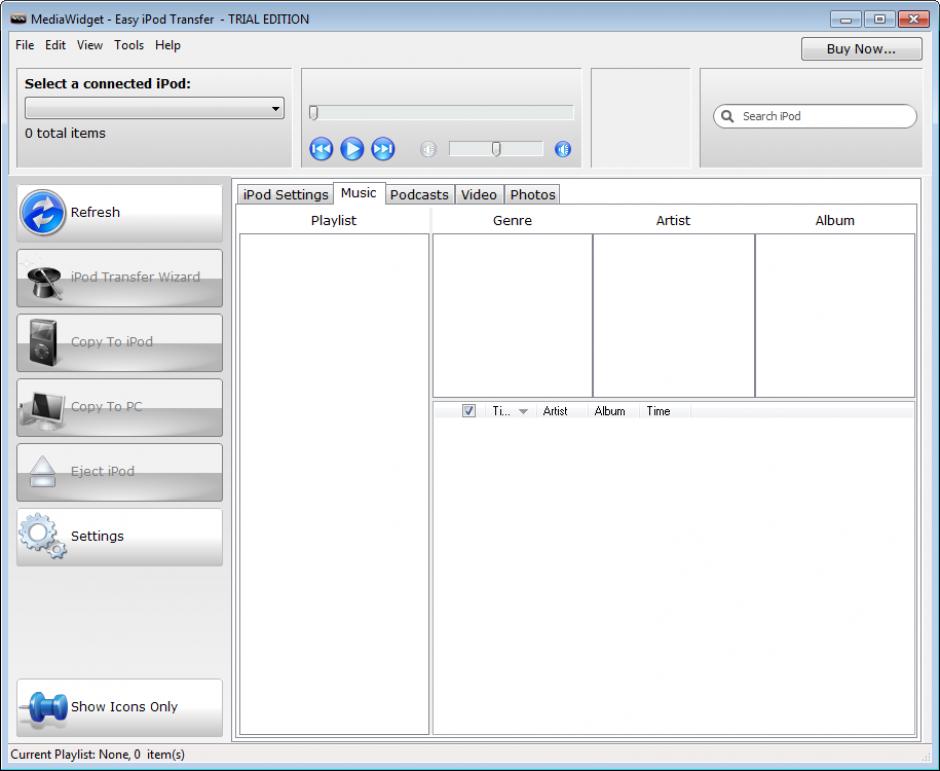The height and width of the screenshot is (771, 940).
Task: Click the playback position slider thumb
Action: (314, 113)
